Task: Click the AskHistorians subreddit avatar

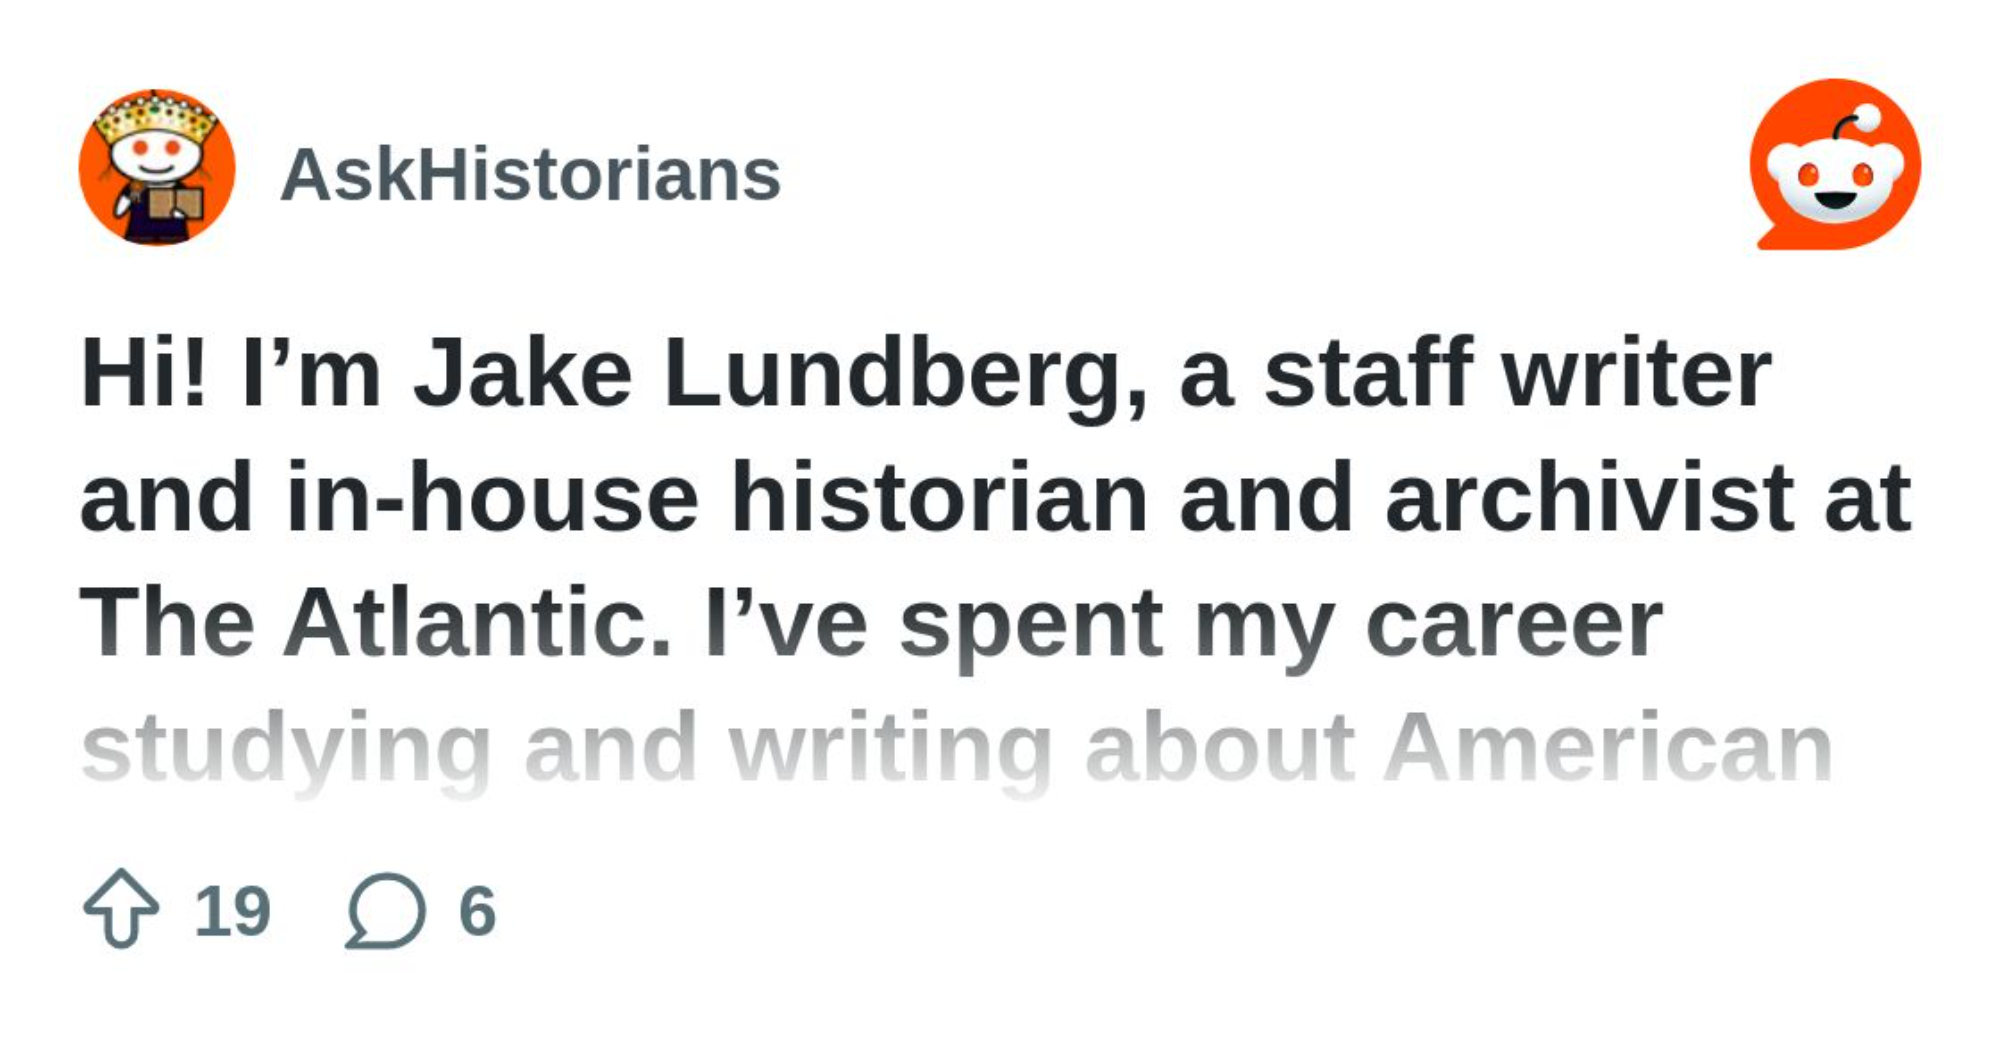Action: point(157,167)
